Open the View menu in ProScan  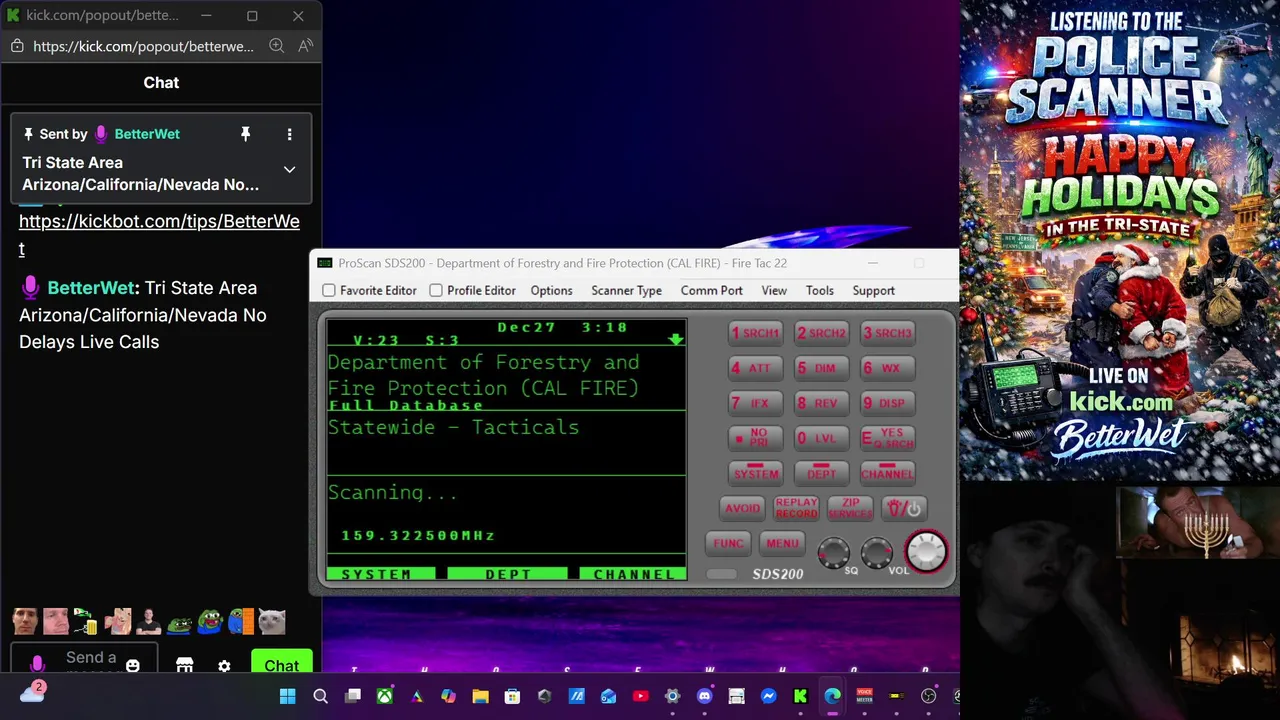pos(774,290)
